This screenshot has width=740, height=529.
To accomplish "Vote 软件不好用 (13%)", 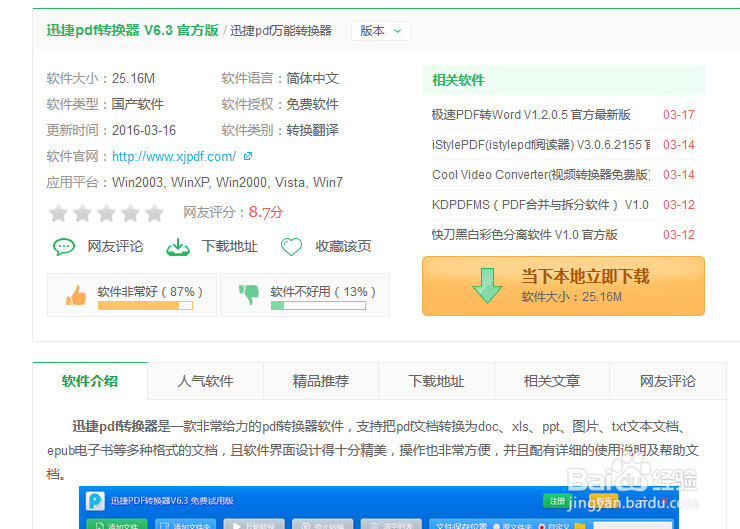I will coord(305,295).
